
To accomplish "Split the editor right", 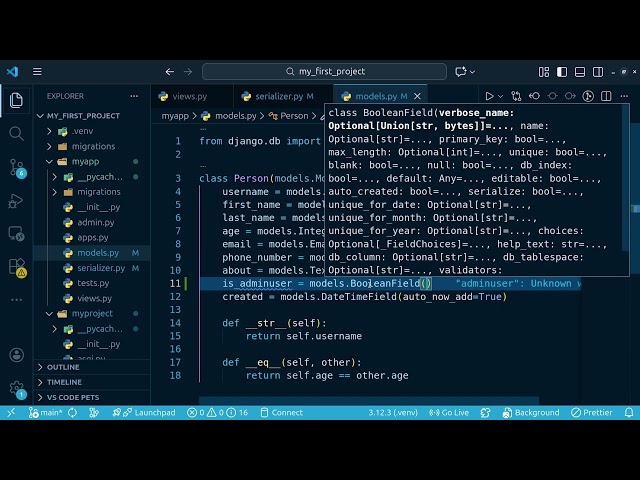I will 606,96.
